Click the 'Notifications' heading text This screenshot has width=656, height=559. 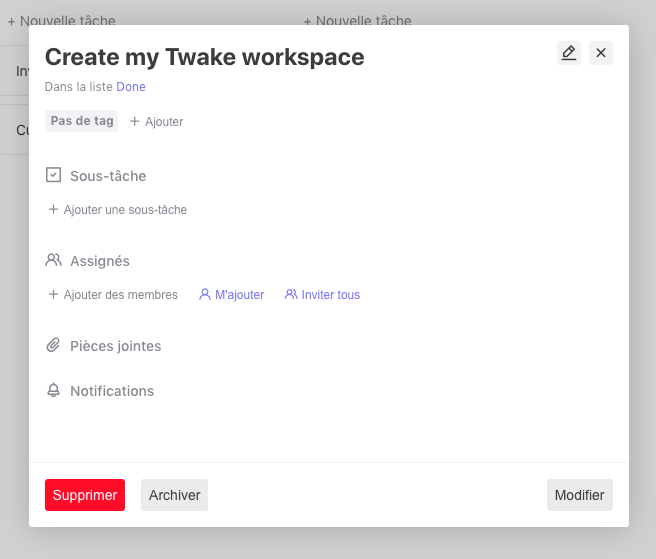click(x=112, y=391)
